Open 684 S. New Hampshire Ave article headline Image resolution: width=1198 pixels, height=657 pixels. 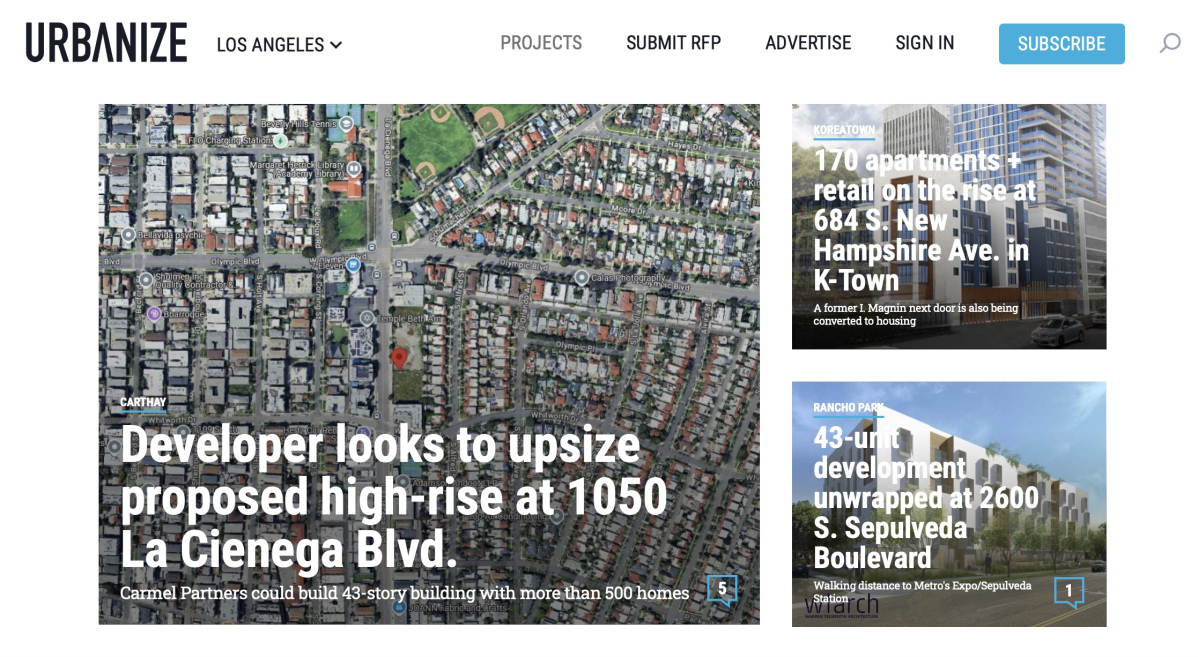point(925,220)
